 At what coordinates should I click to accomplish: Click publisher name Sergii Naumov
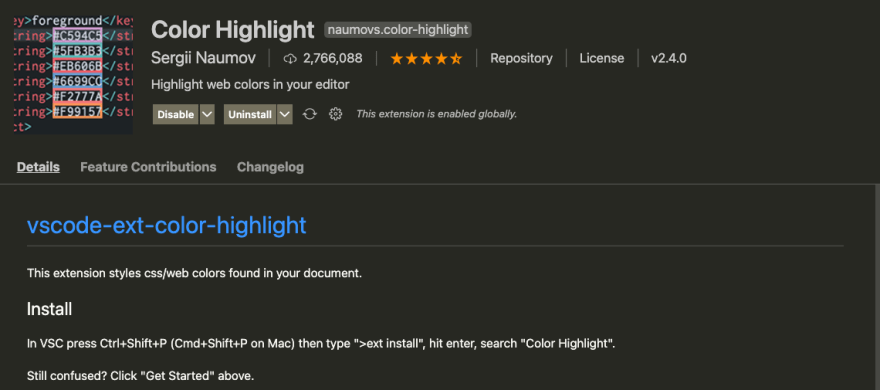point(204,58)
